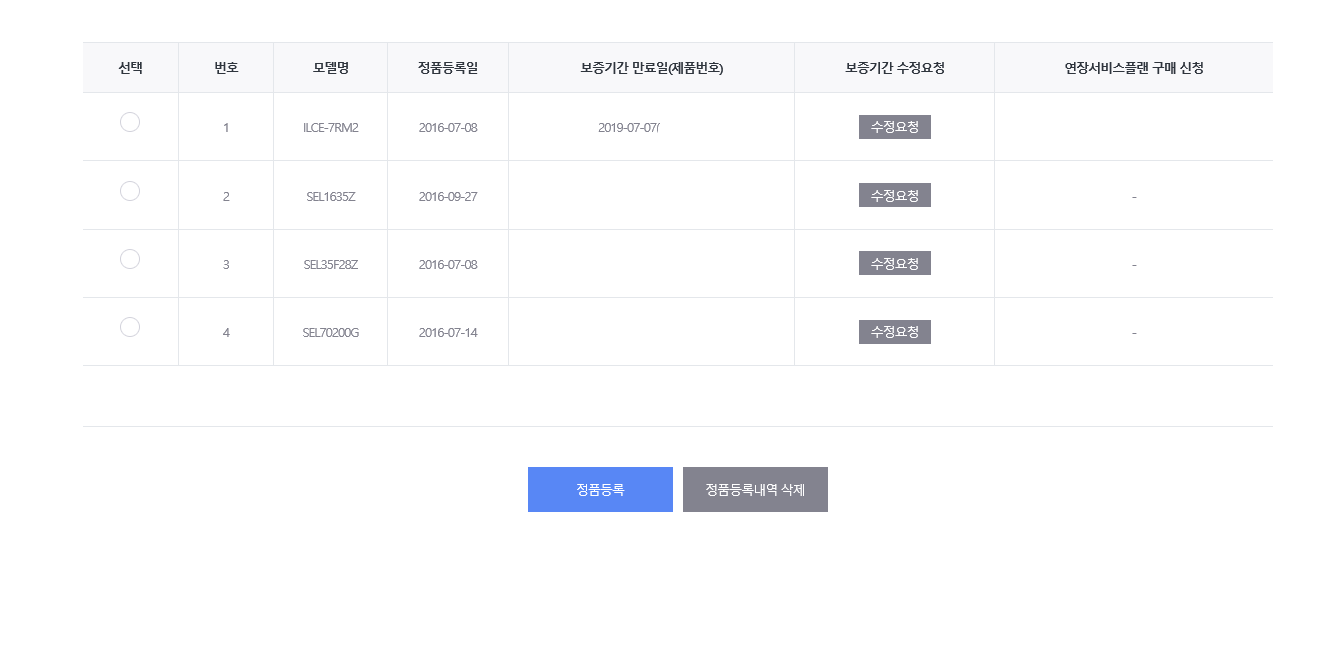Screen dimensions: 1334x648
Task: Click the 보증기간 수정요청 column header
Action: pyautogui.click(x=894, y=68)
